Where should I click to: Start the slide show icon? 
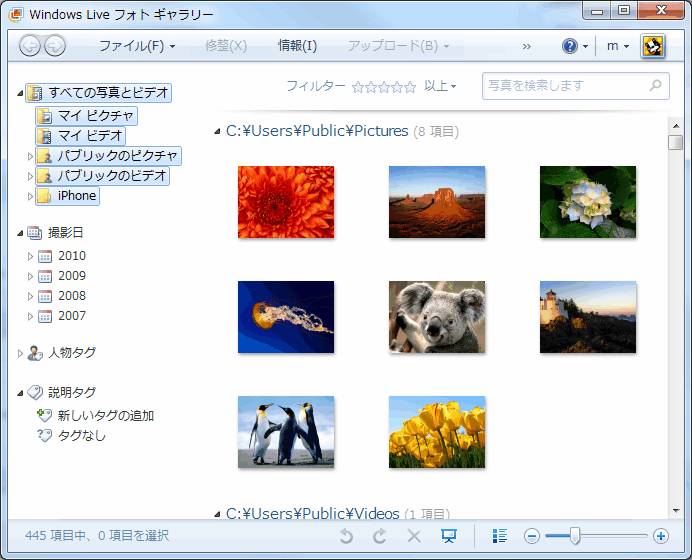click(449, 536)
